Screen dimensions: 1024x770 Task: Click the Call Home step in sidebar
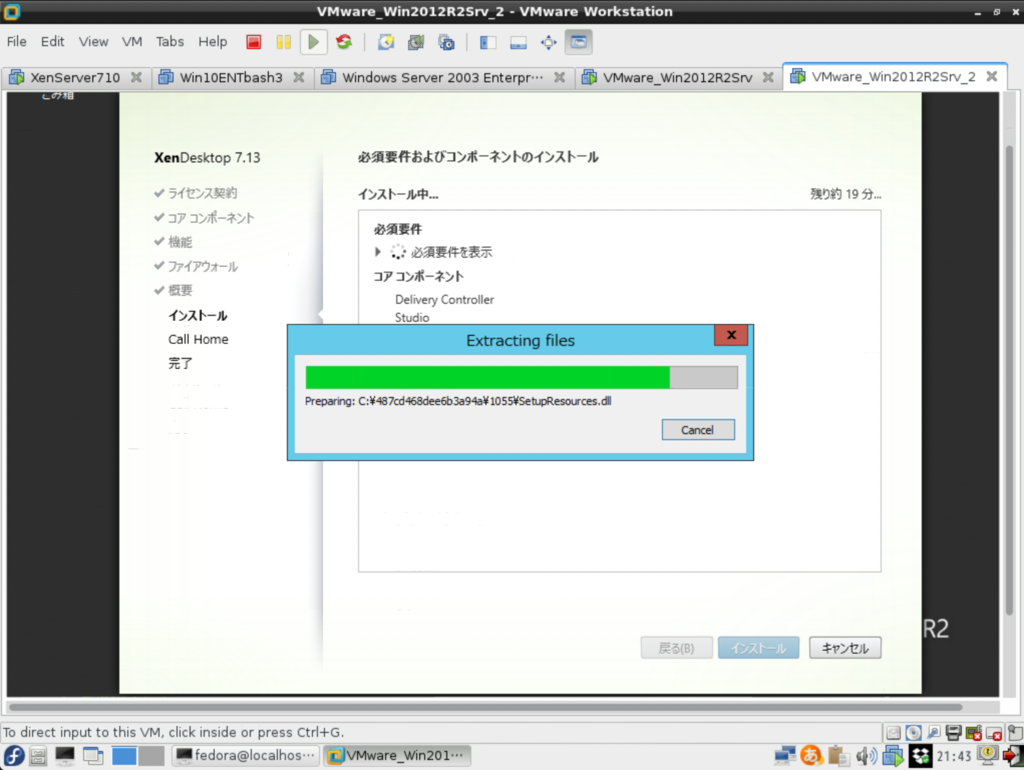(x=198, y=339)
